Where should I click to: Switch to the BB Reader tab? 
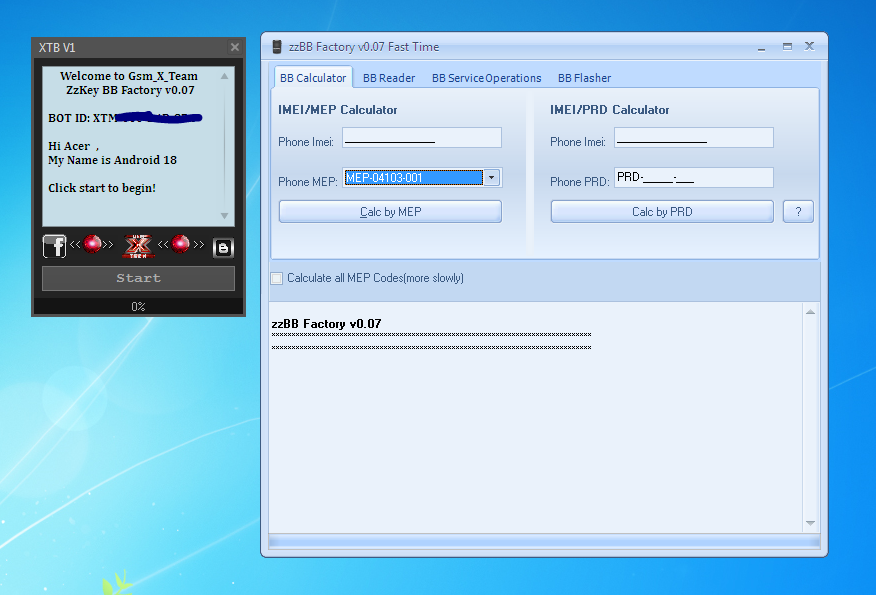click(x=388, y=77)
